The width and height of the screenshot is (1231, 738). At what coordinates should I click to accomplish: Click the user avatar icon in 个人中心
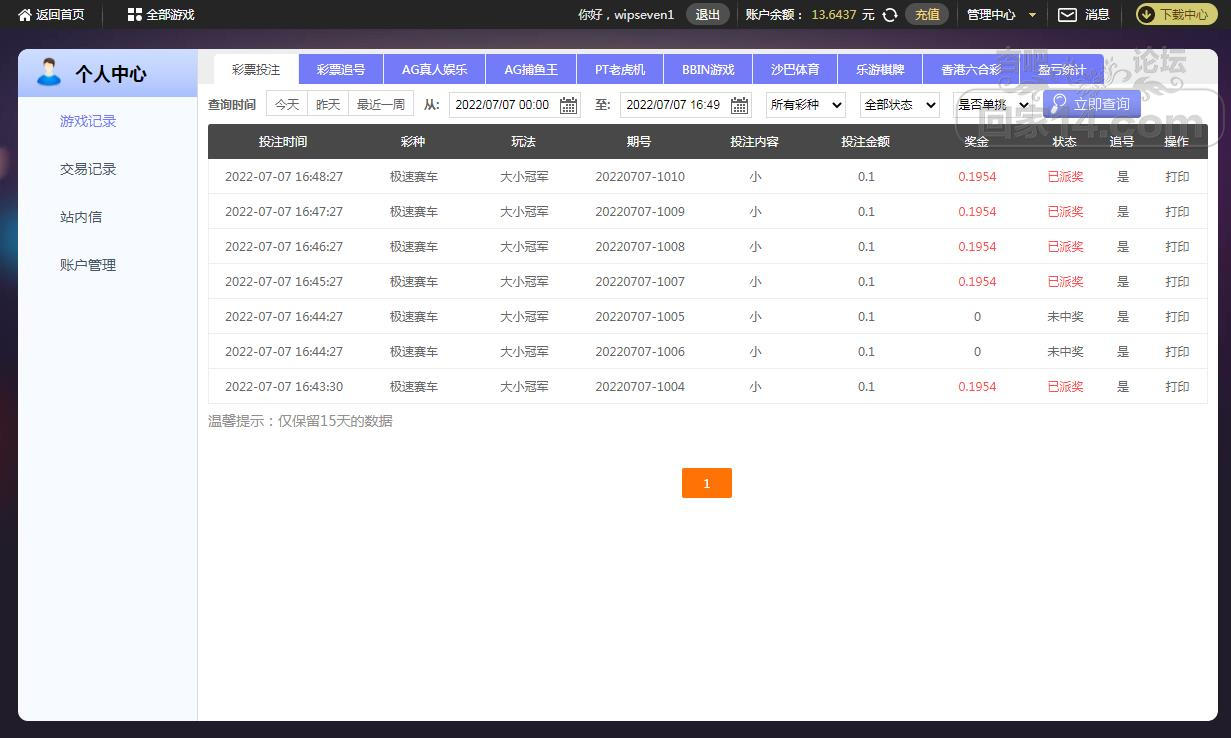point(48,72)
